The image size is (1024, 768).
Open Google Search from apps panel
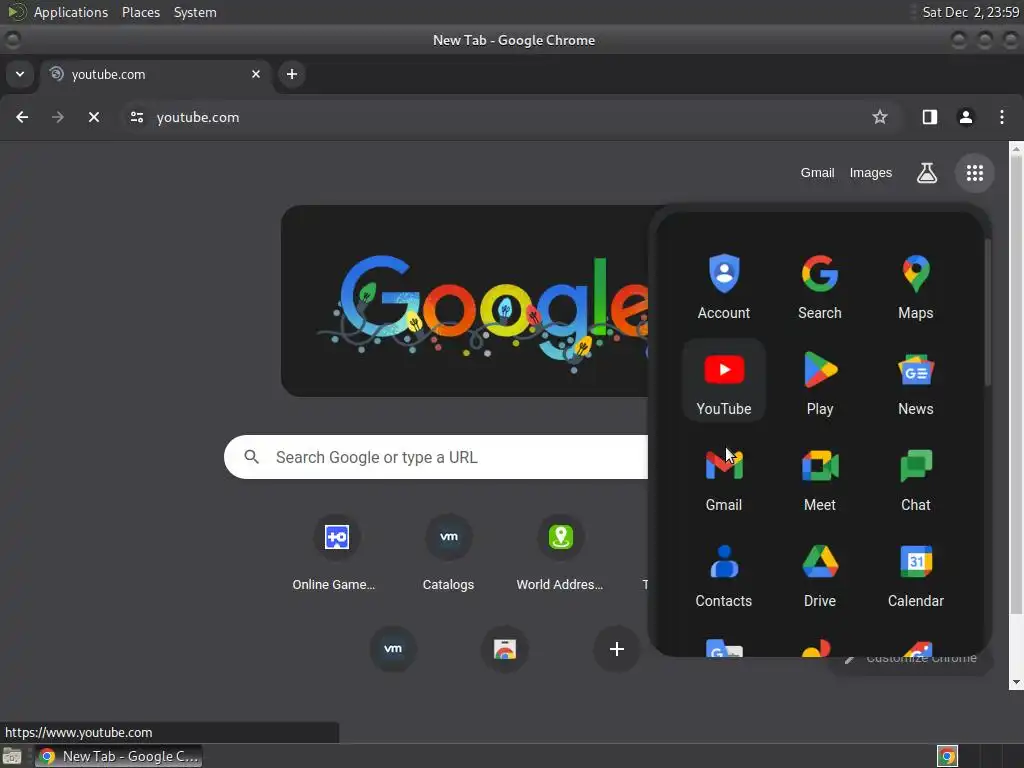point(820,286)
